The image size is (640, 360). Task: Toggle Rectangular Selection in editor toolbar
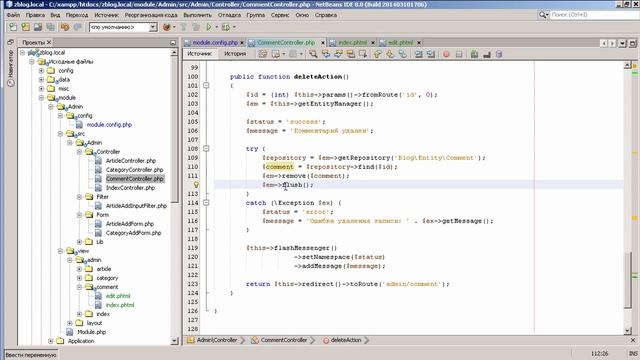[x=363, y=54]
